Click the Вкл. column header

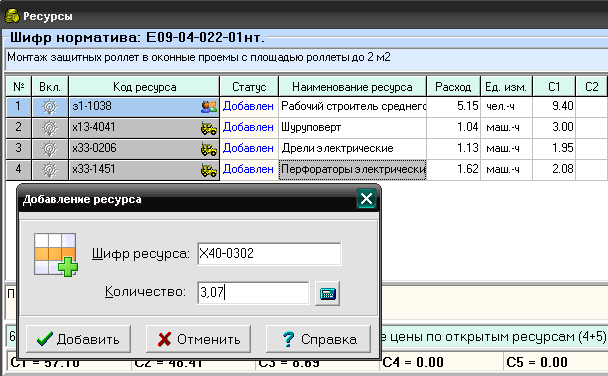pos(50,86)
